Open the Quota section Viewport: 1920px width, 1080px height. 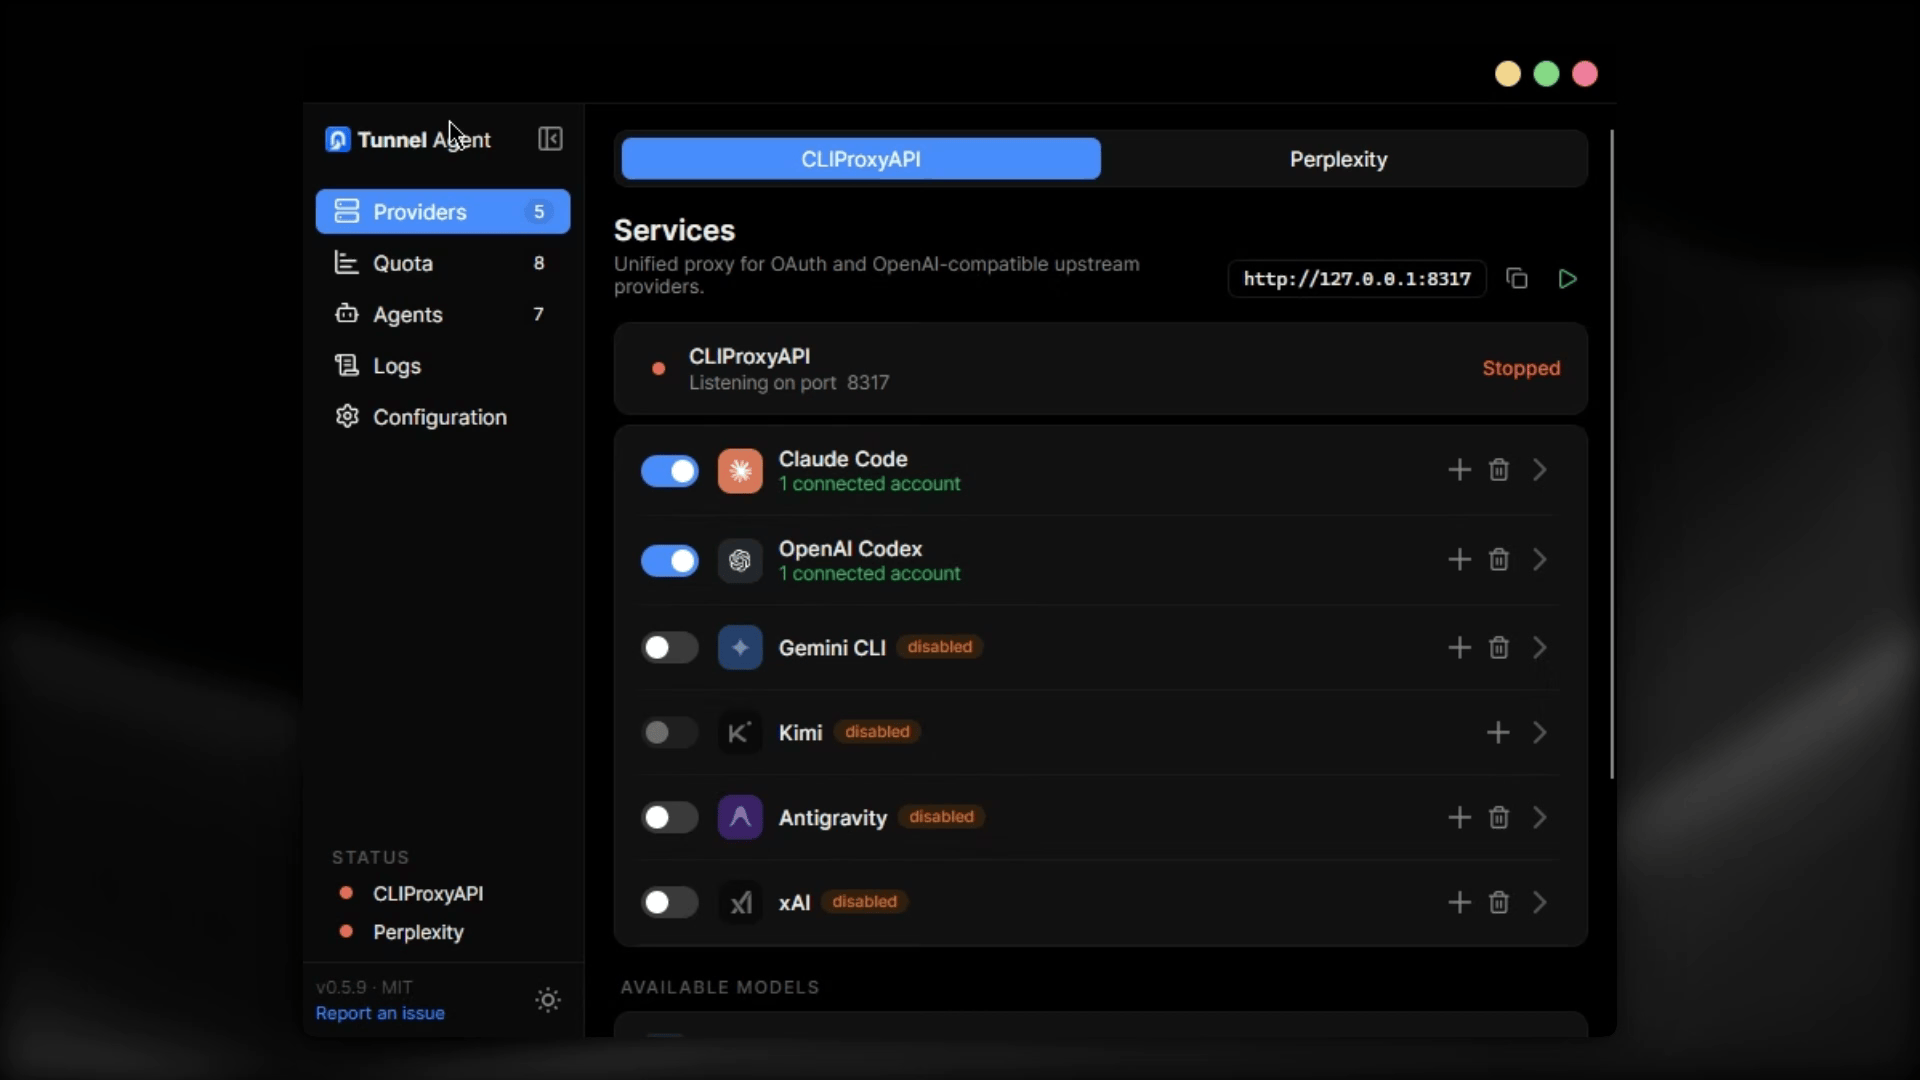443,263
